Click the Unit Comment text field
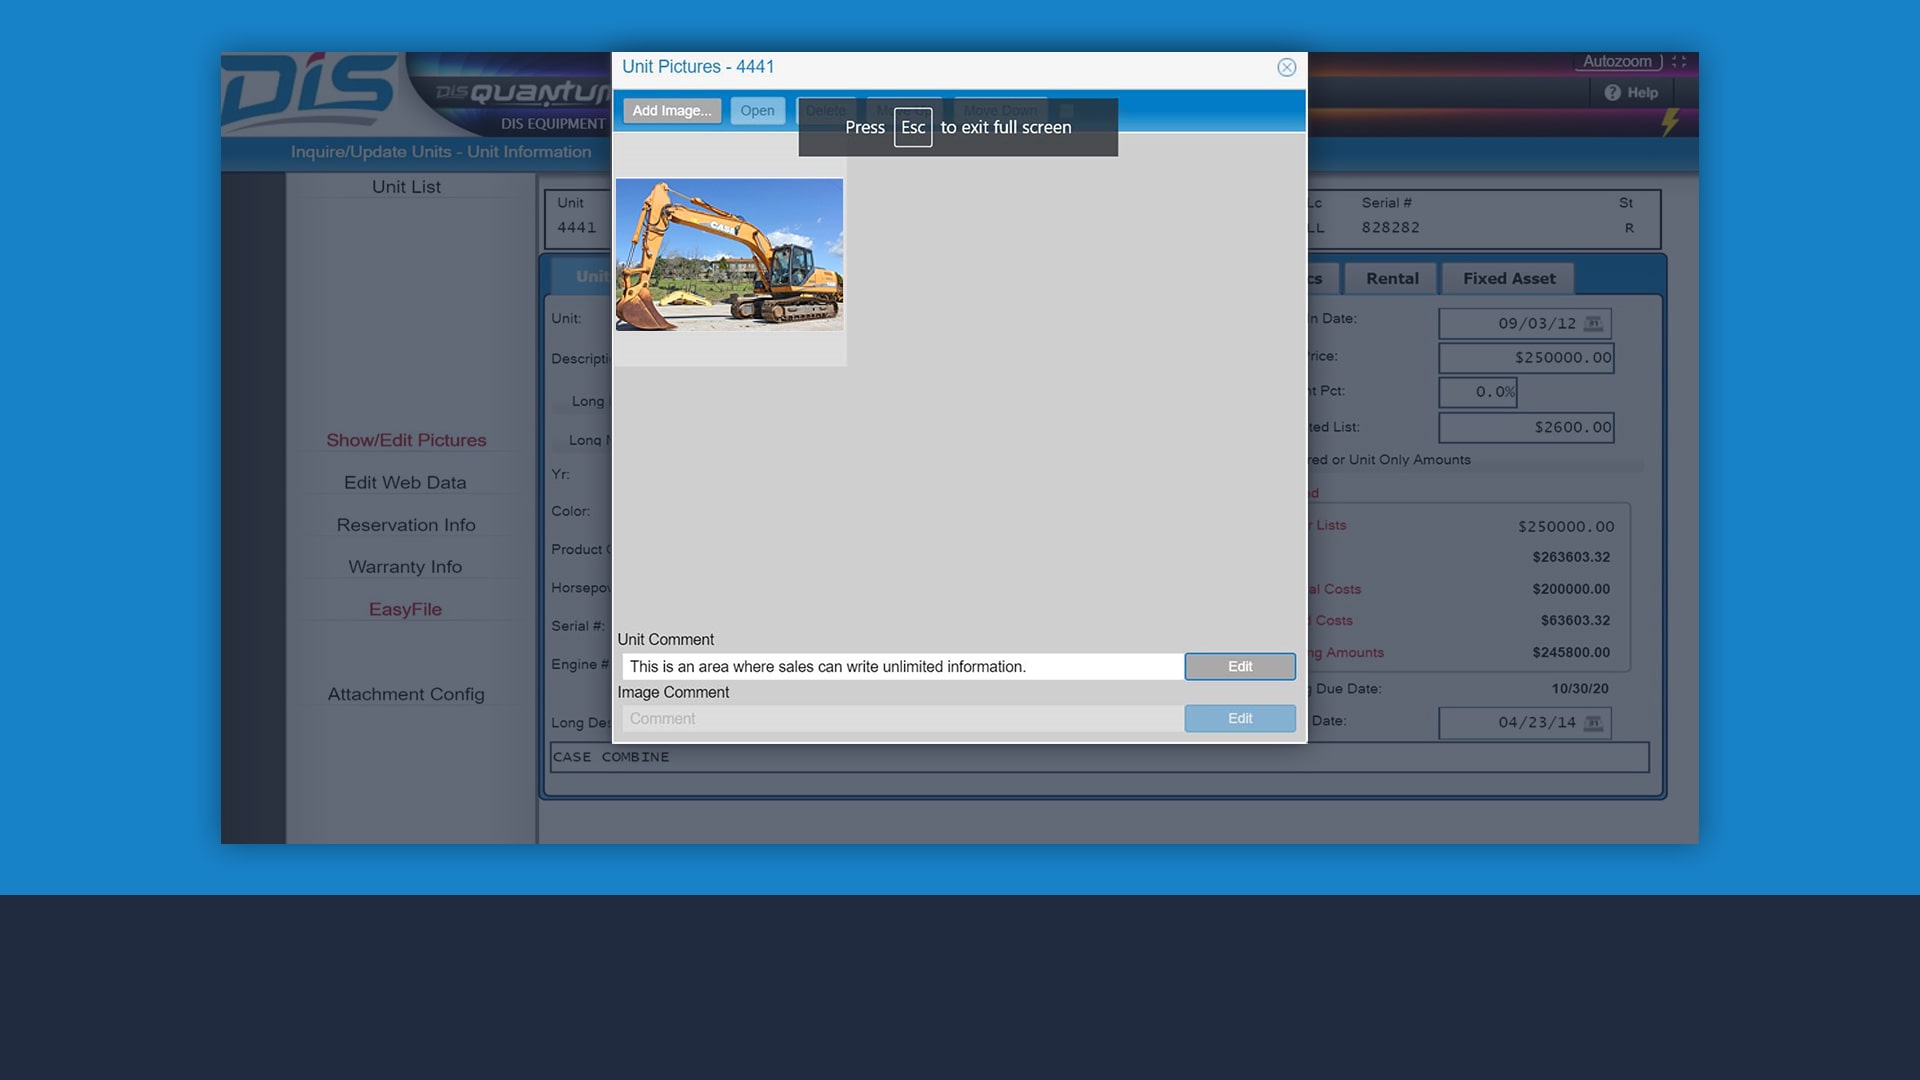This screenshot has height=1080, width=1920. [902, 666]
